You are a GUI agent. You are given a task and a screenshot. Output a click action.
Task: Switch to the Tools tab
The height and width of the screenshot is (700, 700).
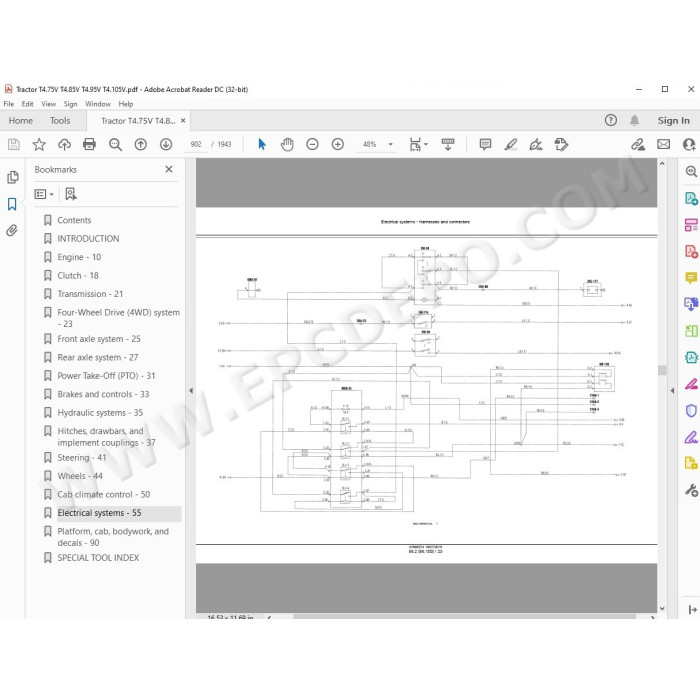[x=60, y=121]
